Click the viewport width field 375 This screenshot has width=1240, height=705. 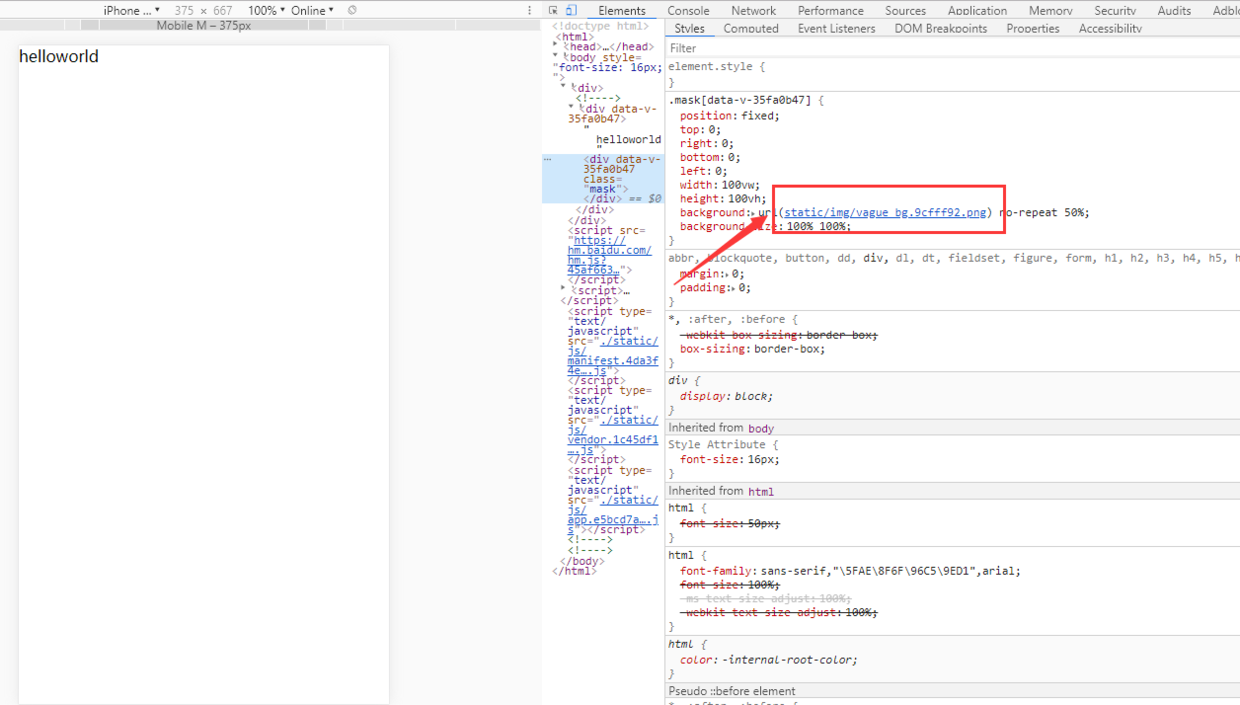pos(184,10)
